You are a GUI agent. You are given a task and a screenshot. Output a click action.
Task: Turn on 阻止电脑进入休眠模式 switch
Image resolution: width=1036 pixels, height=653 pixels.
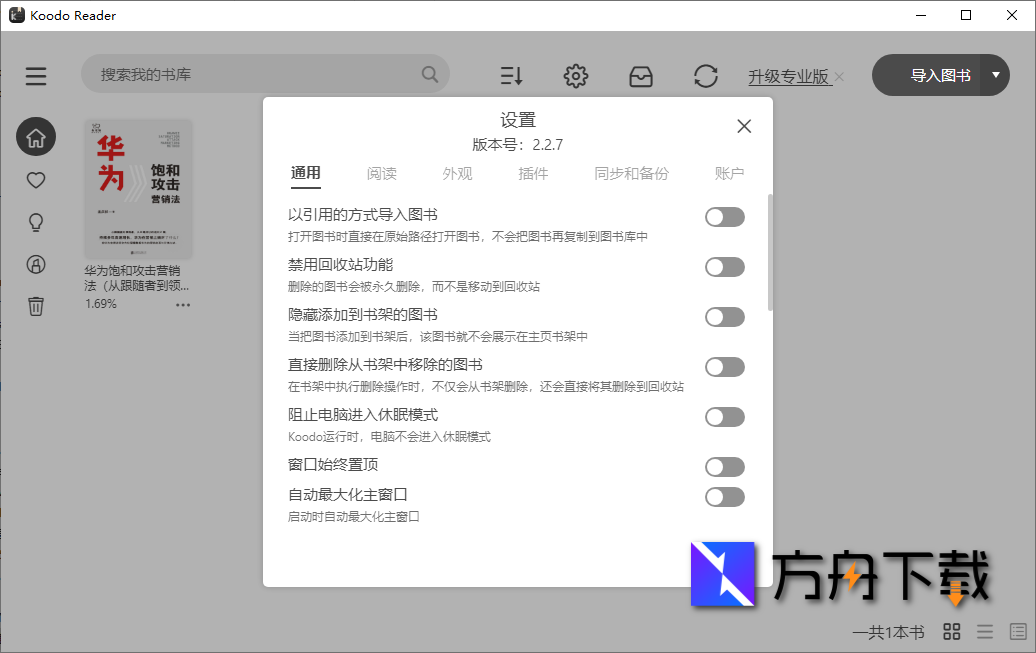724,417
